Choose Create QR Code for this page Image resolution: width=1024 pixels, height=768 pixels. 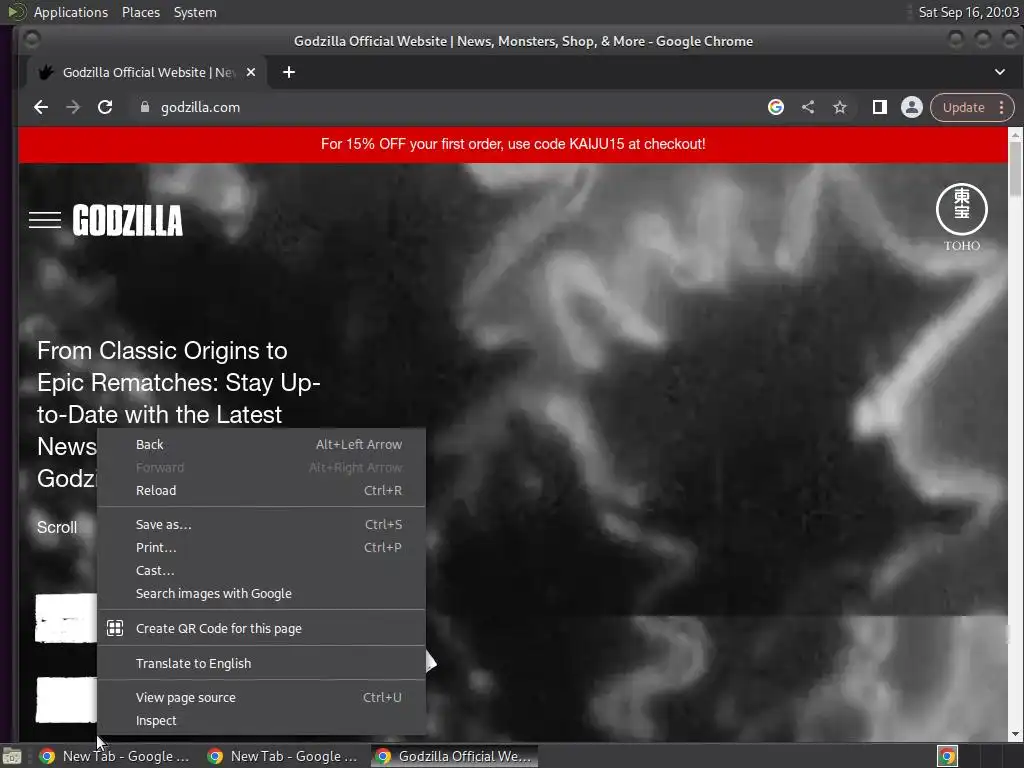(x=261, y=628)
